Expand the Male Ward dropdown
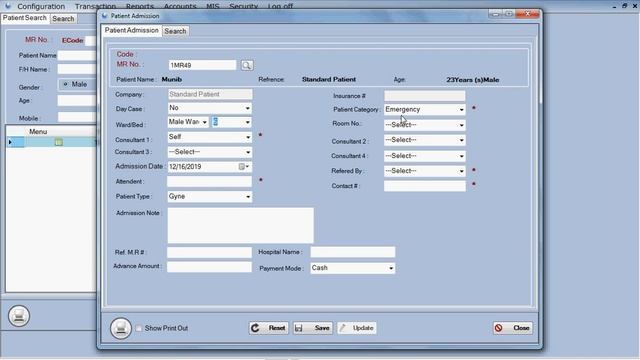The width and height of the screenshot is (640, 360). point(204,122)
